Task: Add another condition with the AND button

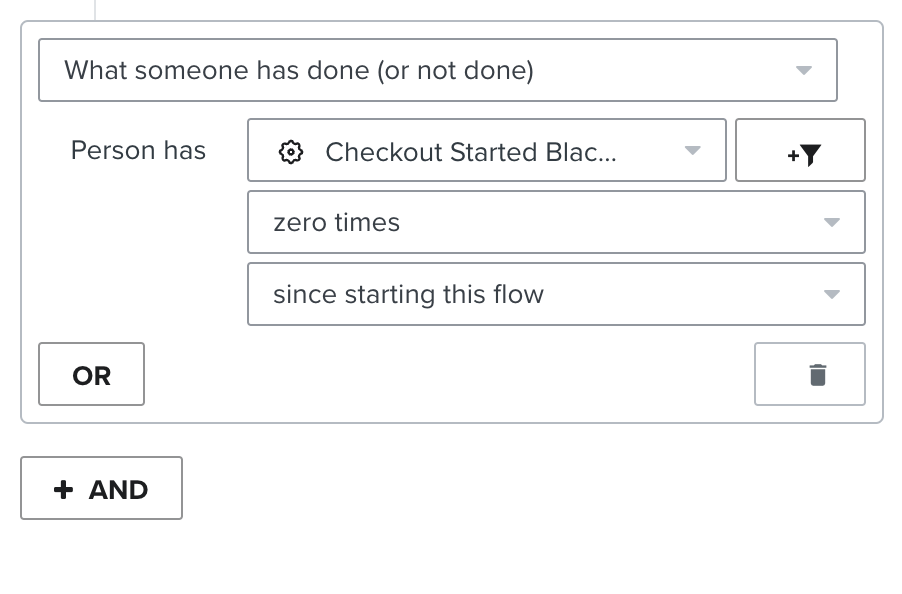Action: [101, 488]
